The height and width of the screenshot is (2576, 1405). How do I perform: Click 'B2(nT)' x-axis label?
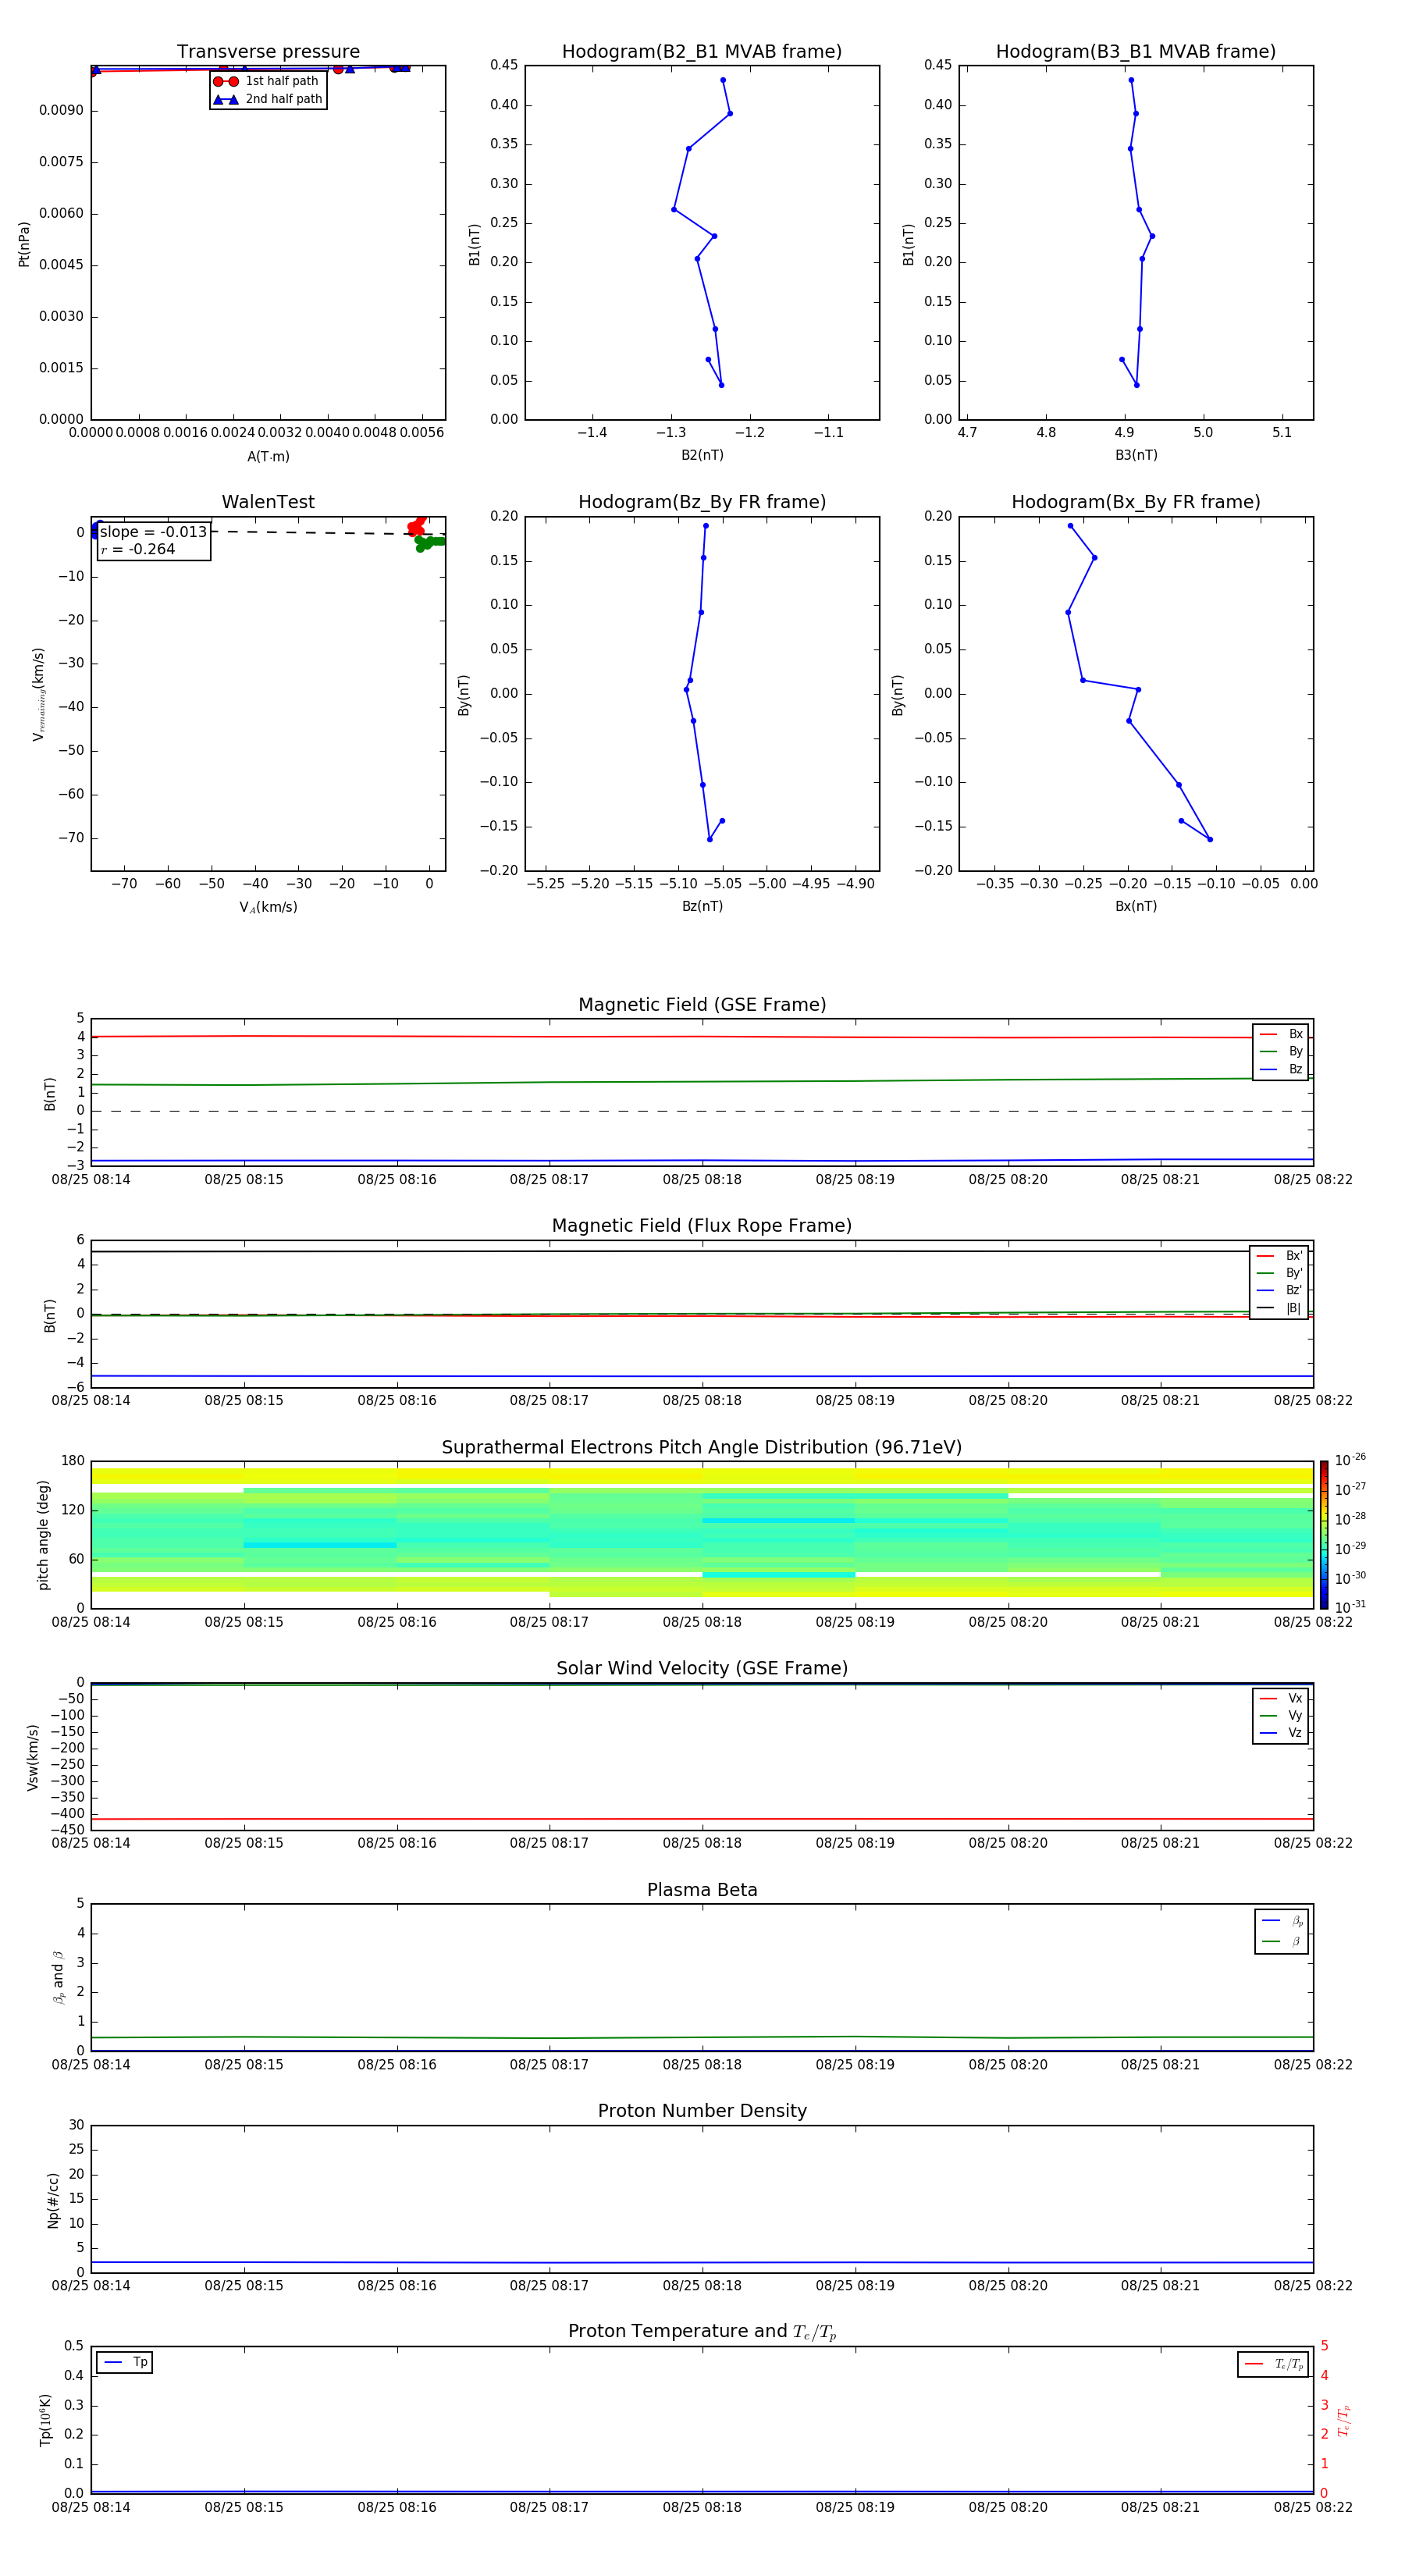click(702, 455)
